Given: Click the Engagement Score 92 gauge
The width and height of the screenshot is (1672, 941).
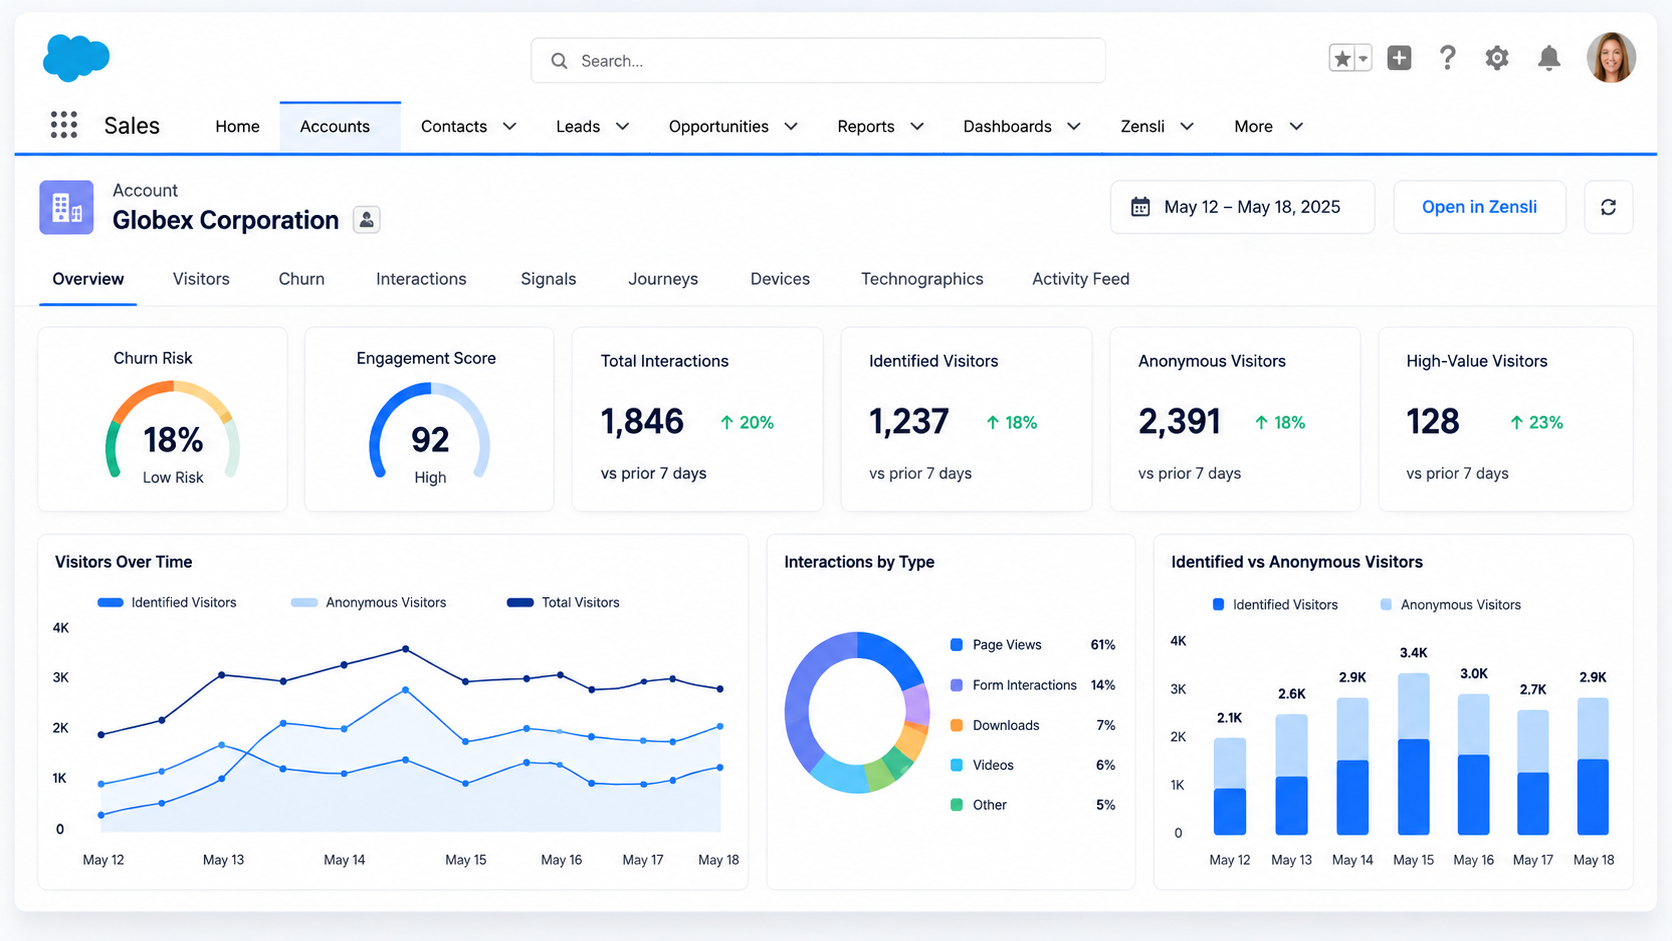Looking at the screenshot, I should coord(430,432).
